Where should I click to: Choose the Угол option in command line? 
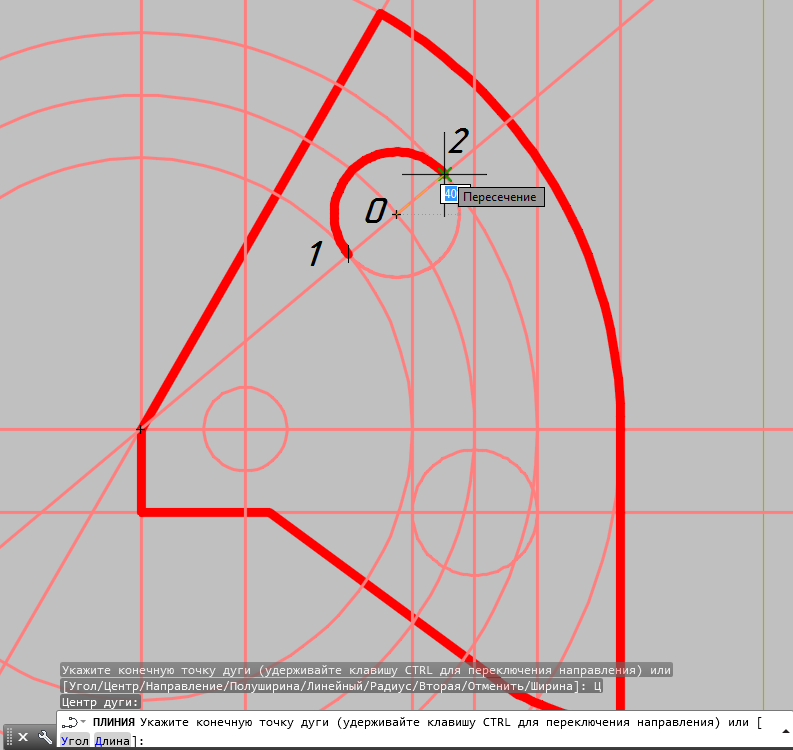click(x=75, y=741)
